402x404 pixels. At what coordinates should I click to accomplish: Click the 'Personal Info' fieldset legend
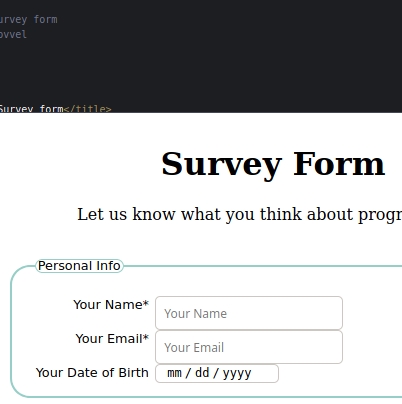pyautogui.click(x=79, y=266)
